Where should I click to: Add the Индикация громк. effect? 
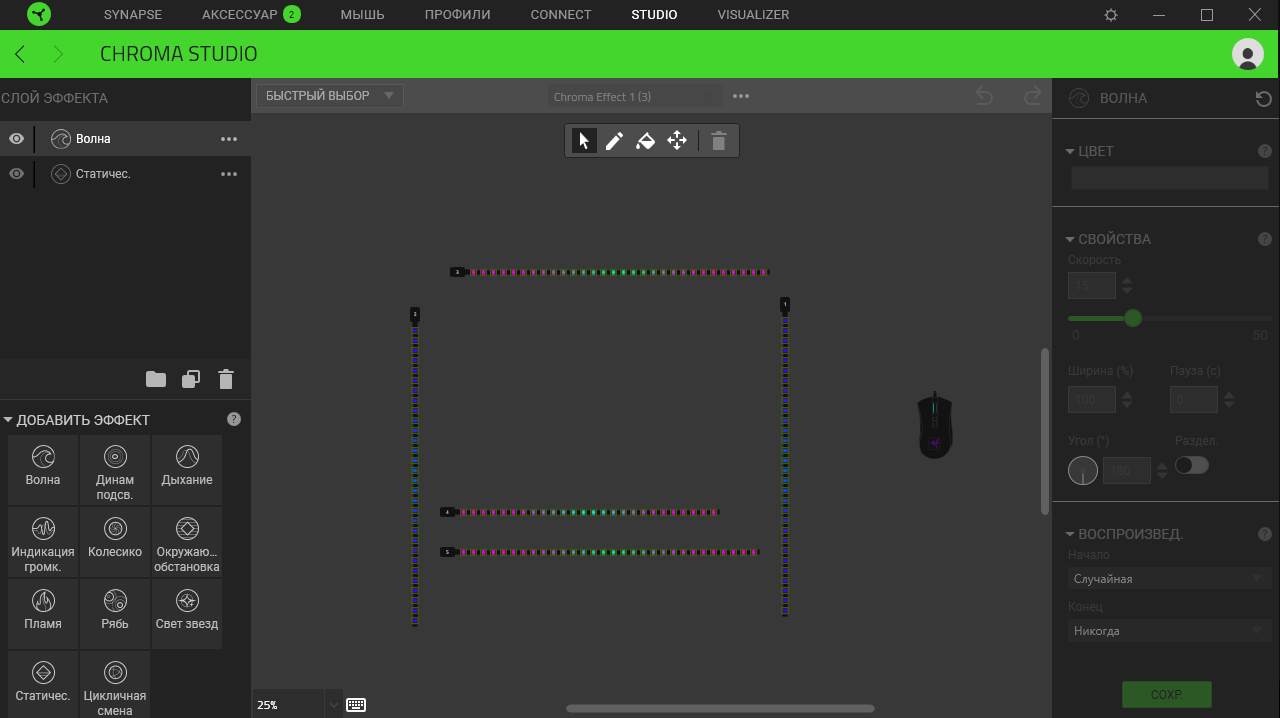tap(43, 541)
